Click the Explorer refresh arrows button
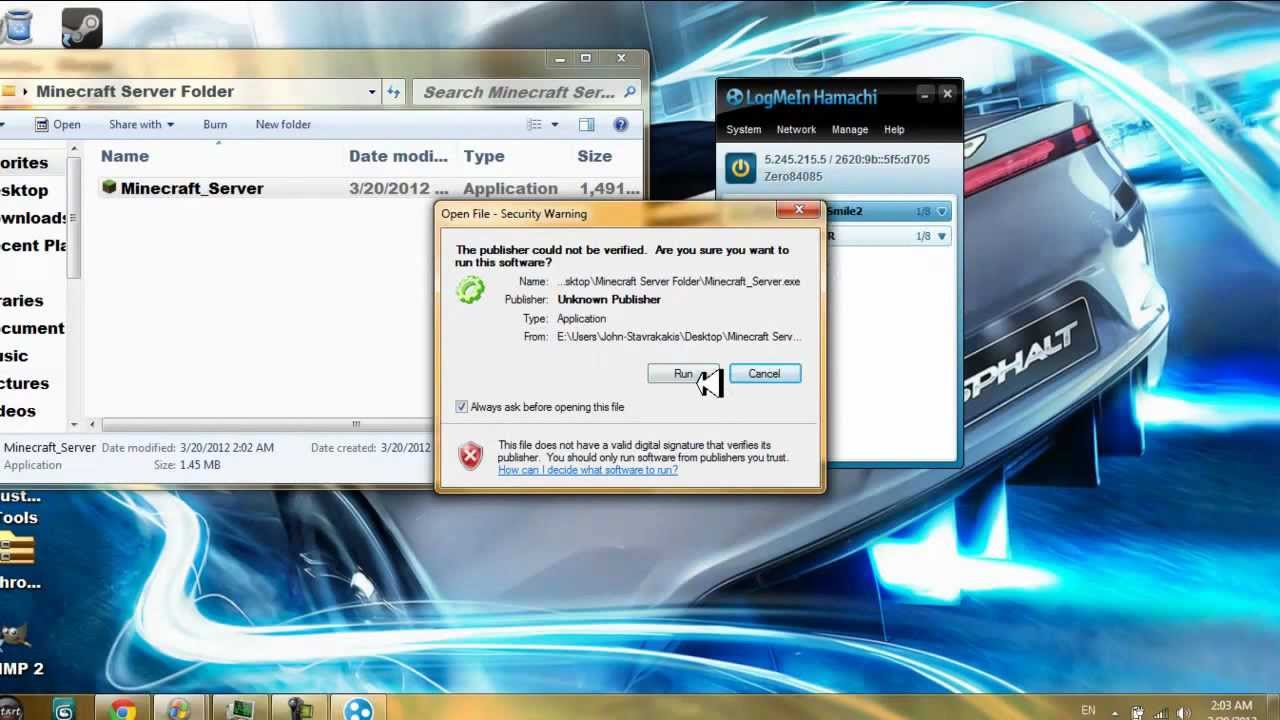 393,91
